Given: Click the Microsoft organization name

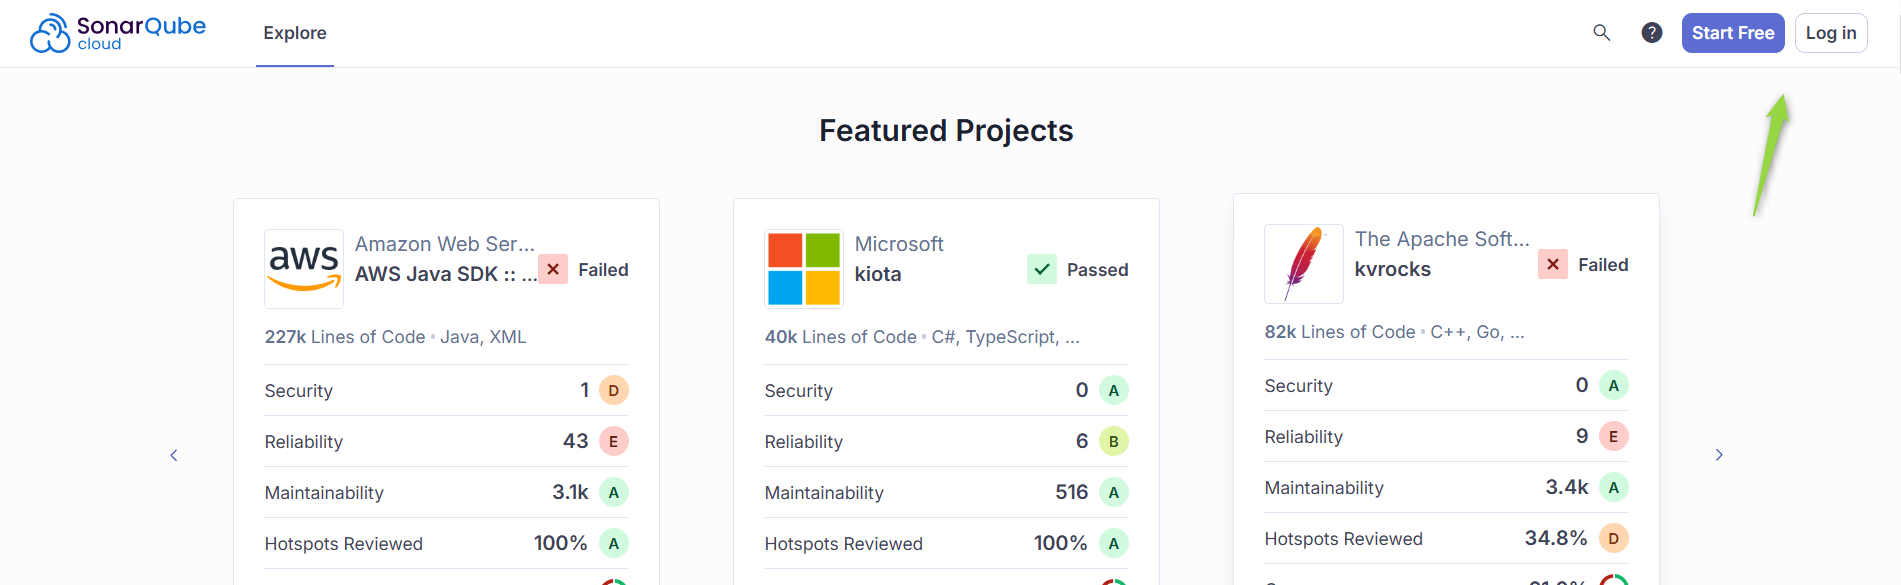Looking at the screenshot, I should coord(899,244).
